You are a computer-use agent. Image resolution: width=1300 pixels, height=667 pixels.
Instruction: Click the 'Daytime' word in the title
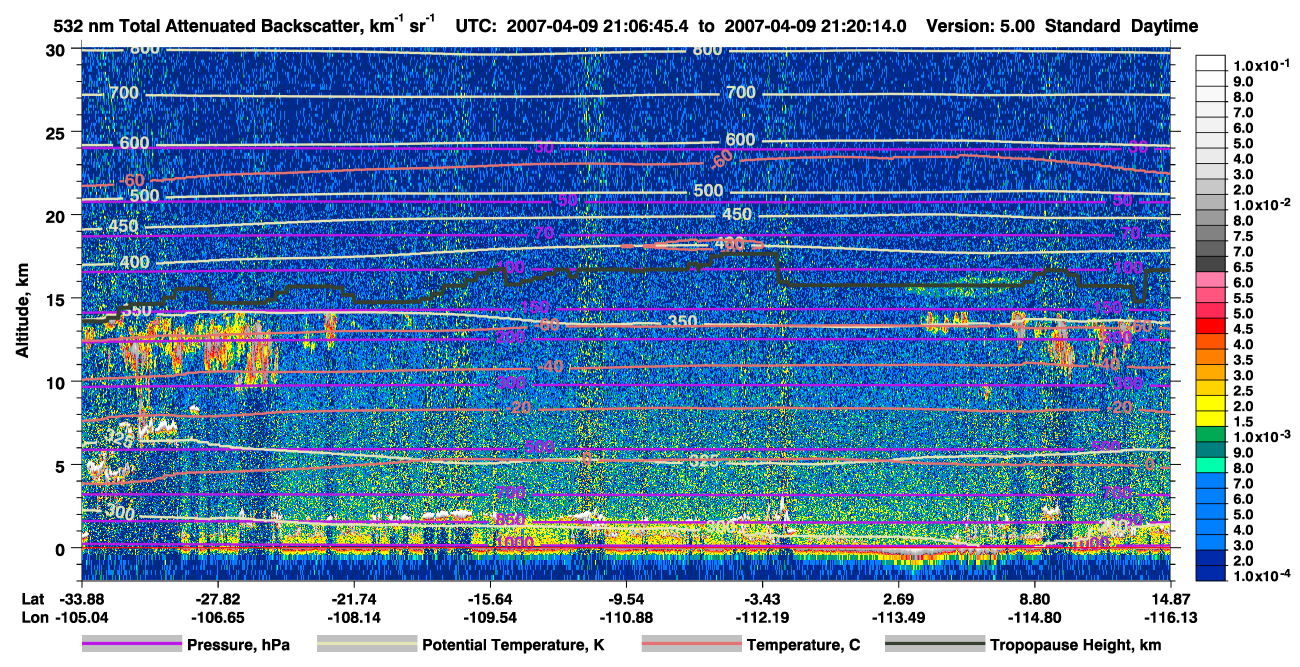(x=1163, y=26)
